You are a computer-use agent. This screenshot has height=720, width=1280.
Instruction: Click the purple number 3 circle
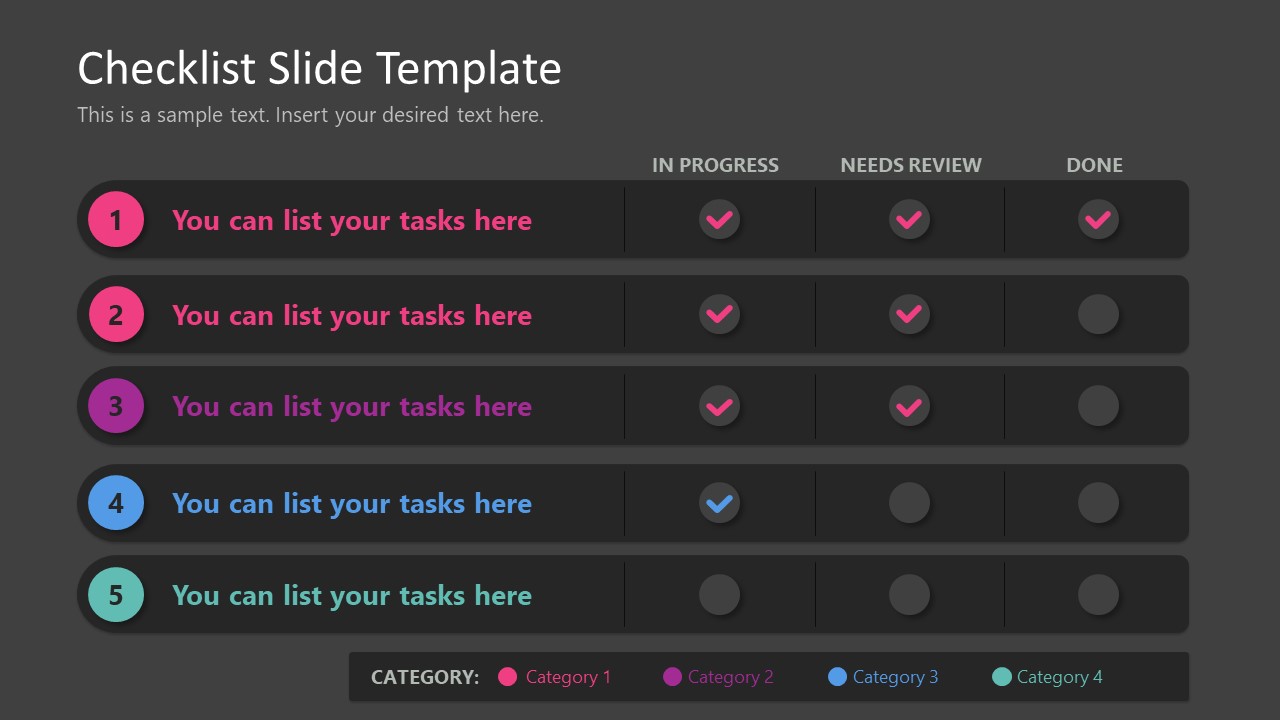point(116,405)
